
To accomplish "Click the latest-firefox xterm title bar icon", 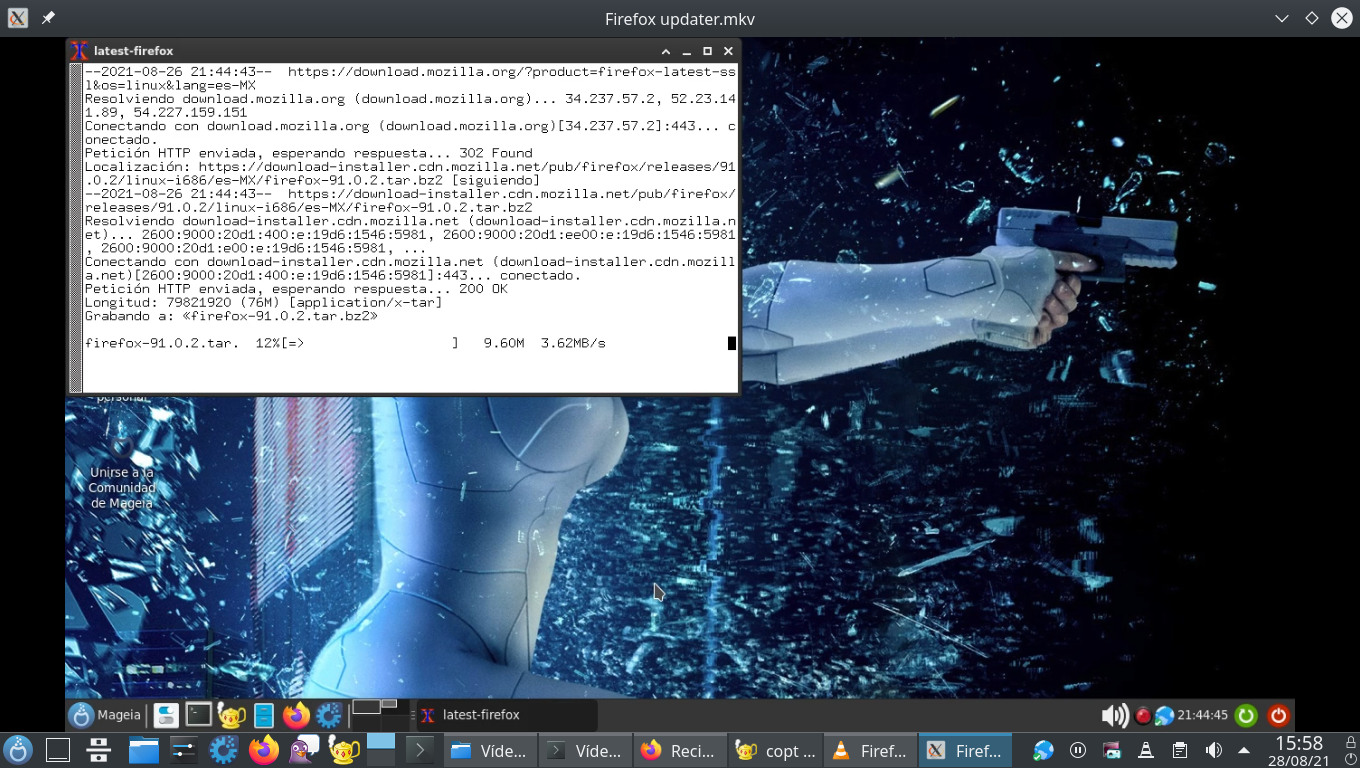I will pos(79,51).
